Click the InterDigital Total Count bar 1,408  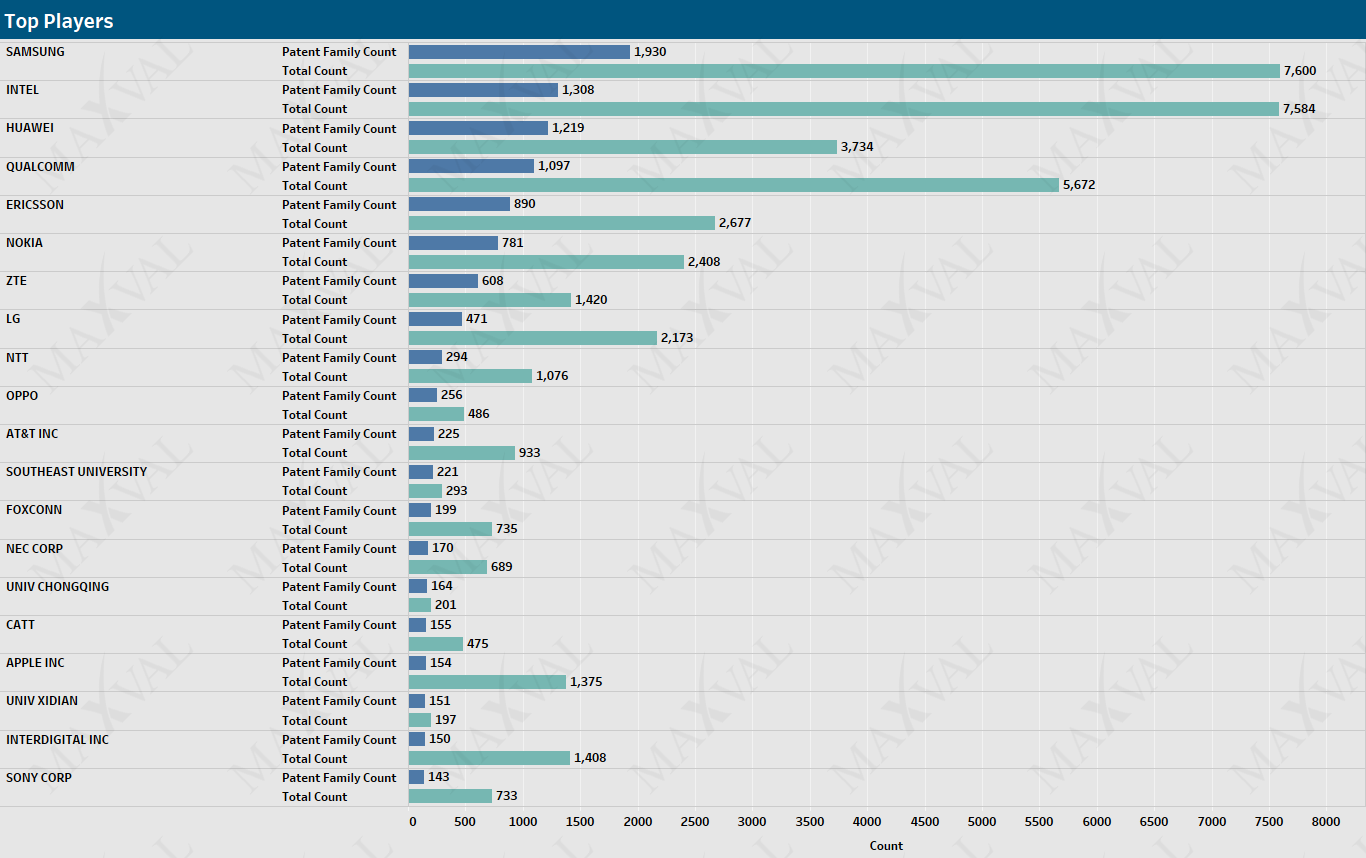coord(489,758)
